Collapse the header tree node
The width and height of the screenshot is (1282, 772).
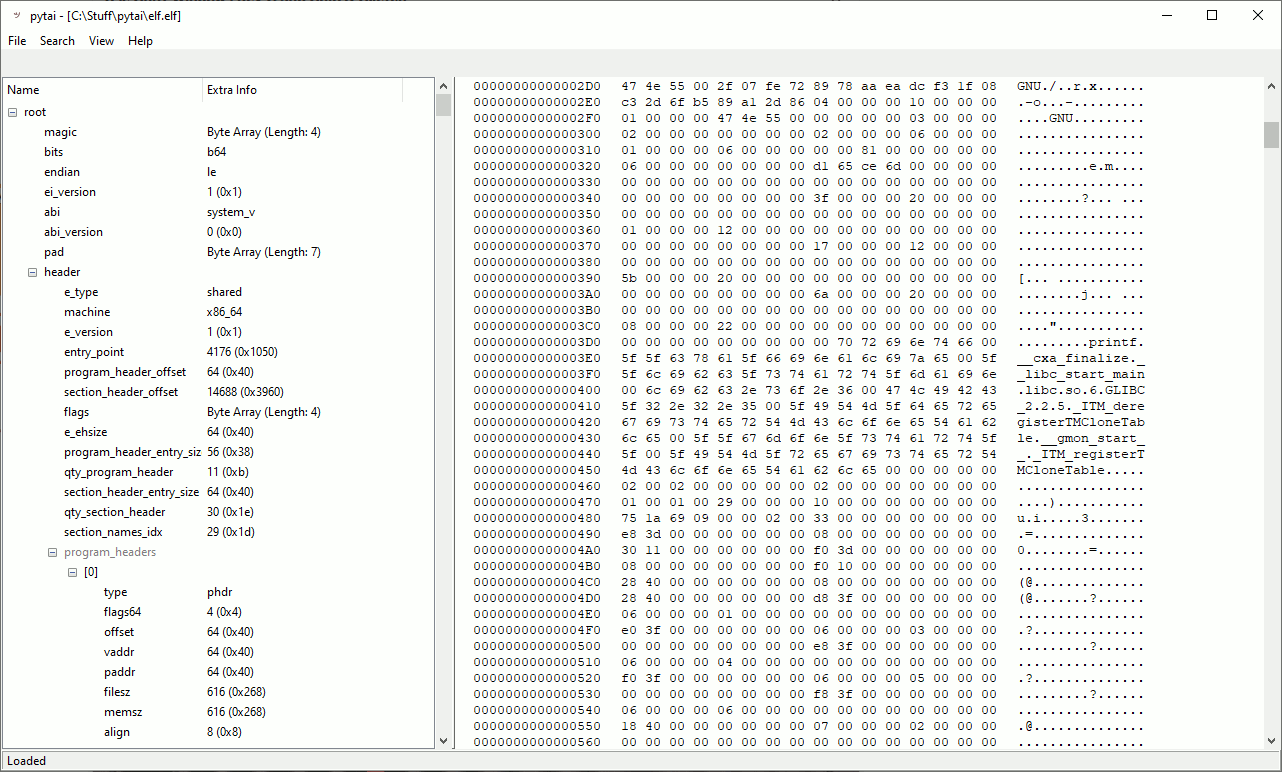(33, 272)
